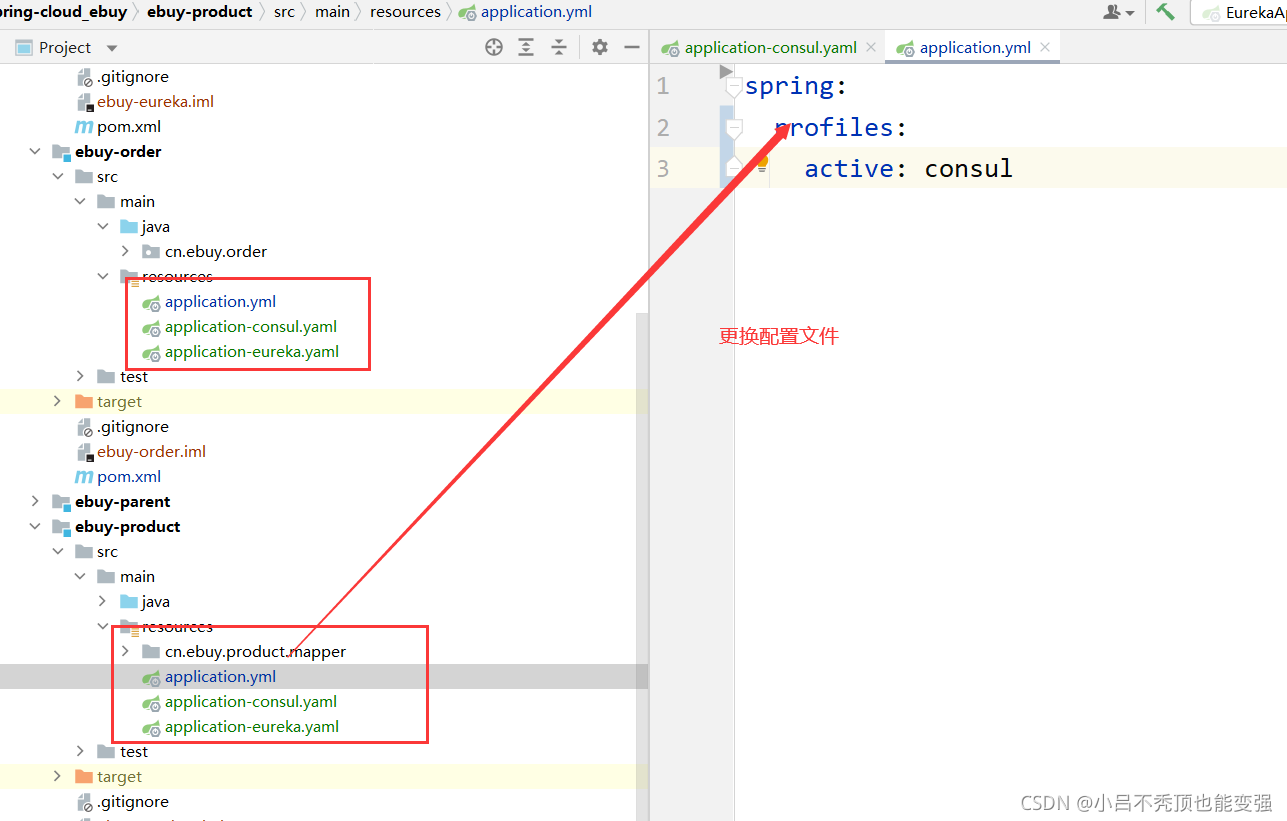
Task: Open the Eureka run configuration selector
Action: pos(1240,13)
